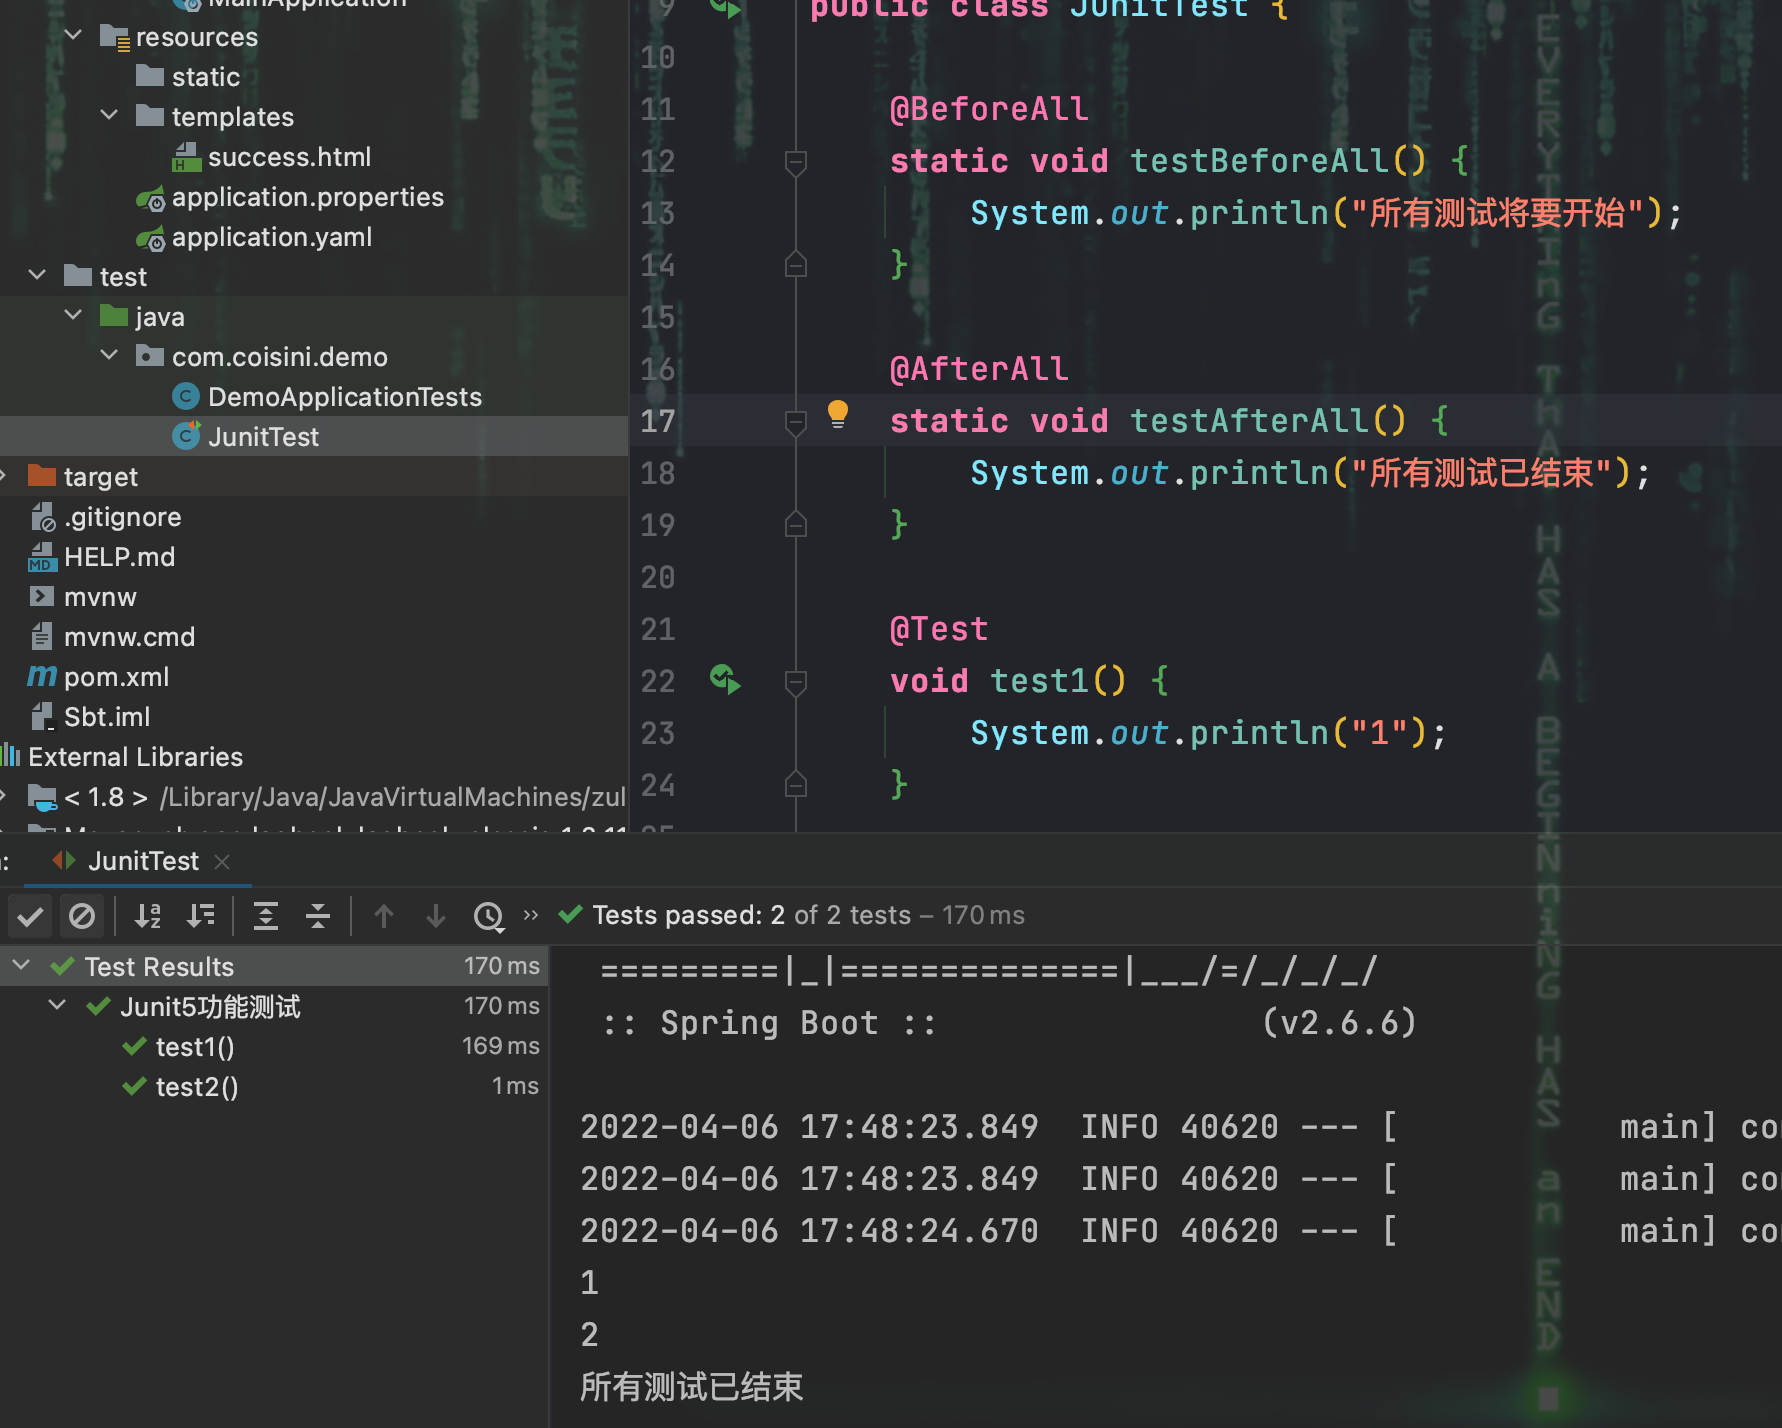Close the JunitTest run tab
Image resolution: width=1782 pixels, height=1428 pixels.
pos(222,862)
